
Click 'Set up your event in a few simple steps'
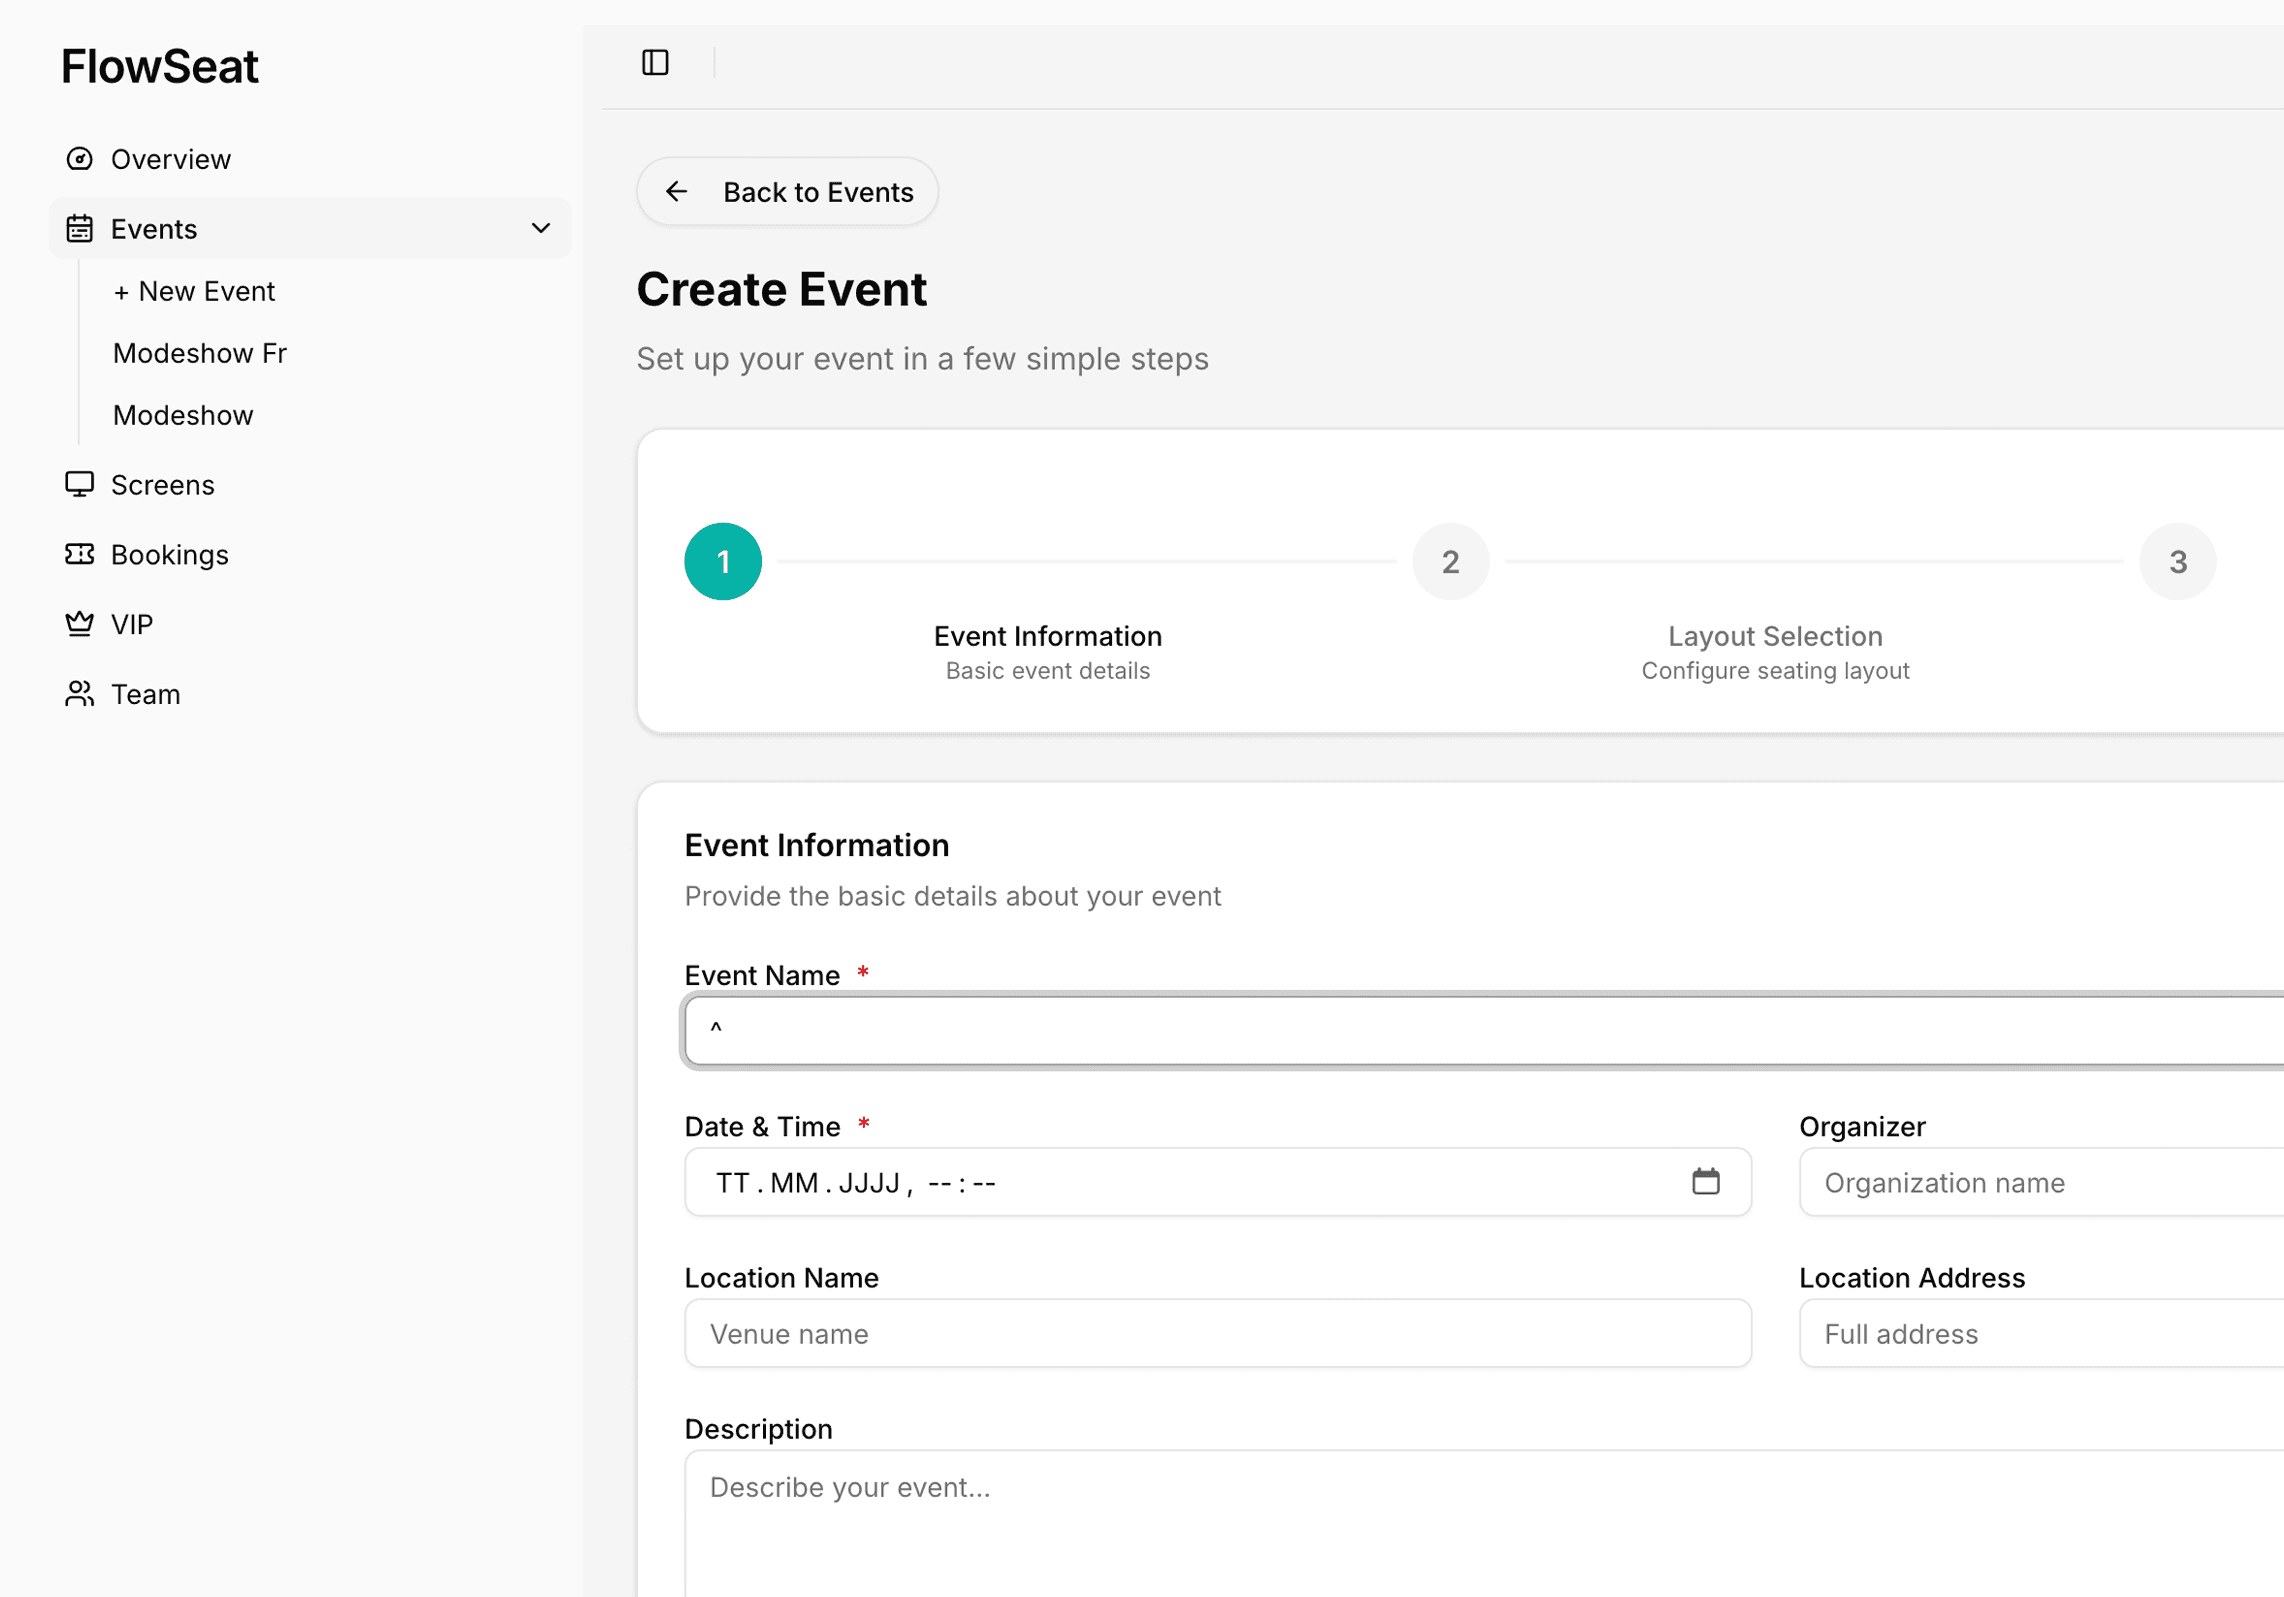tap(922, 358)
